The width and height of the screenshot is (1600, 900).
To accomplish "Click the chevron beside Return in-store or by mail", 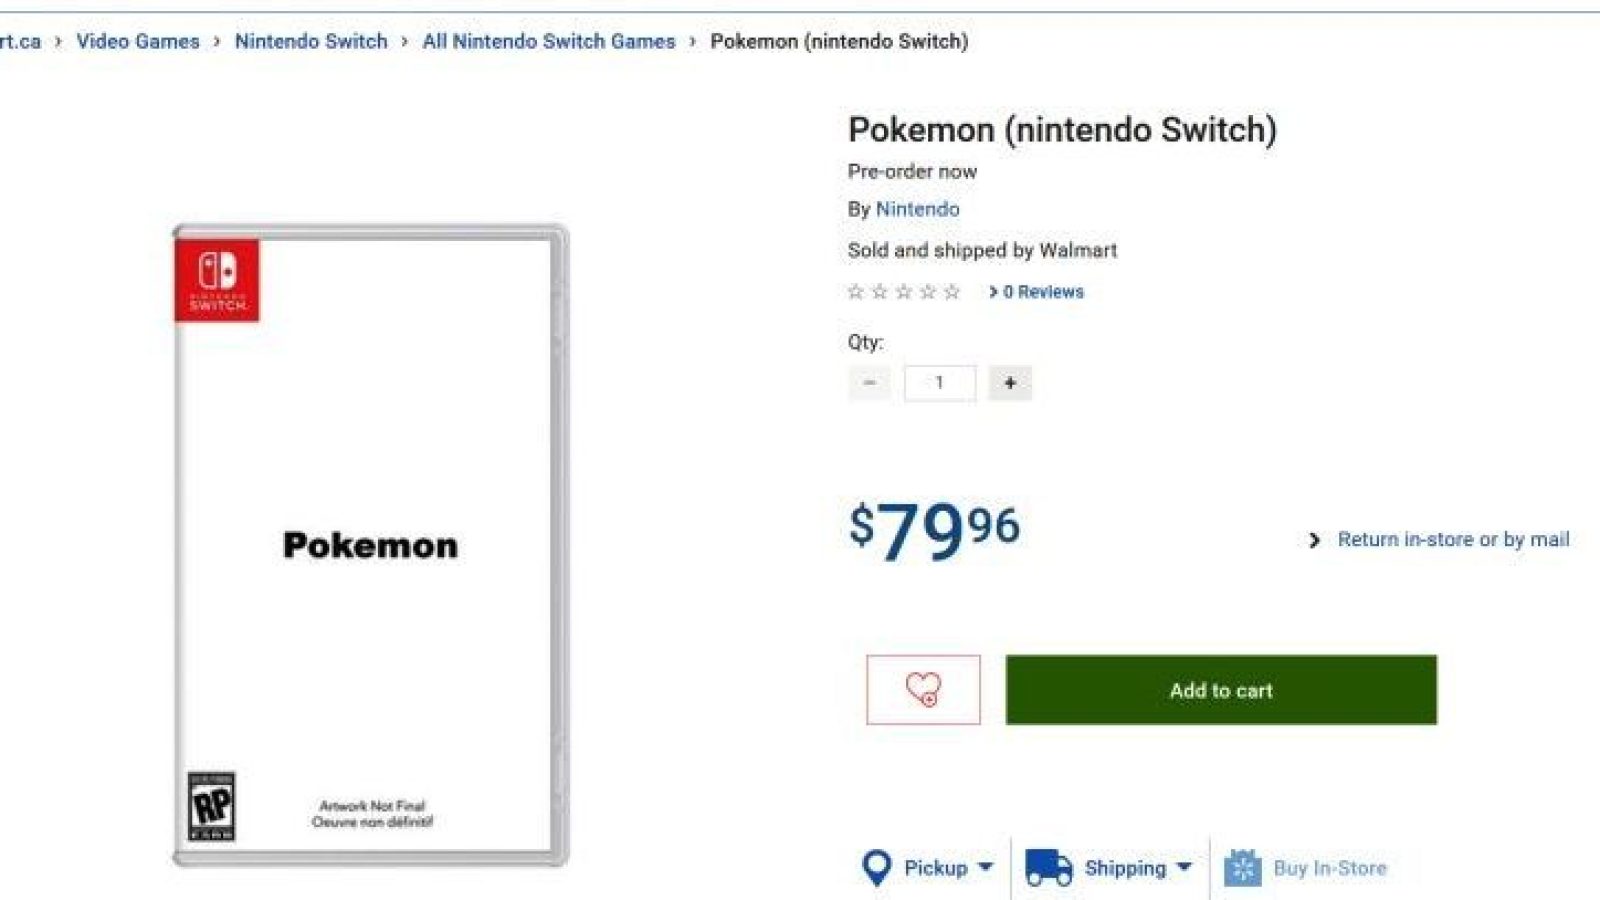I will pos(1314,540).
